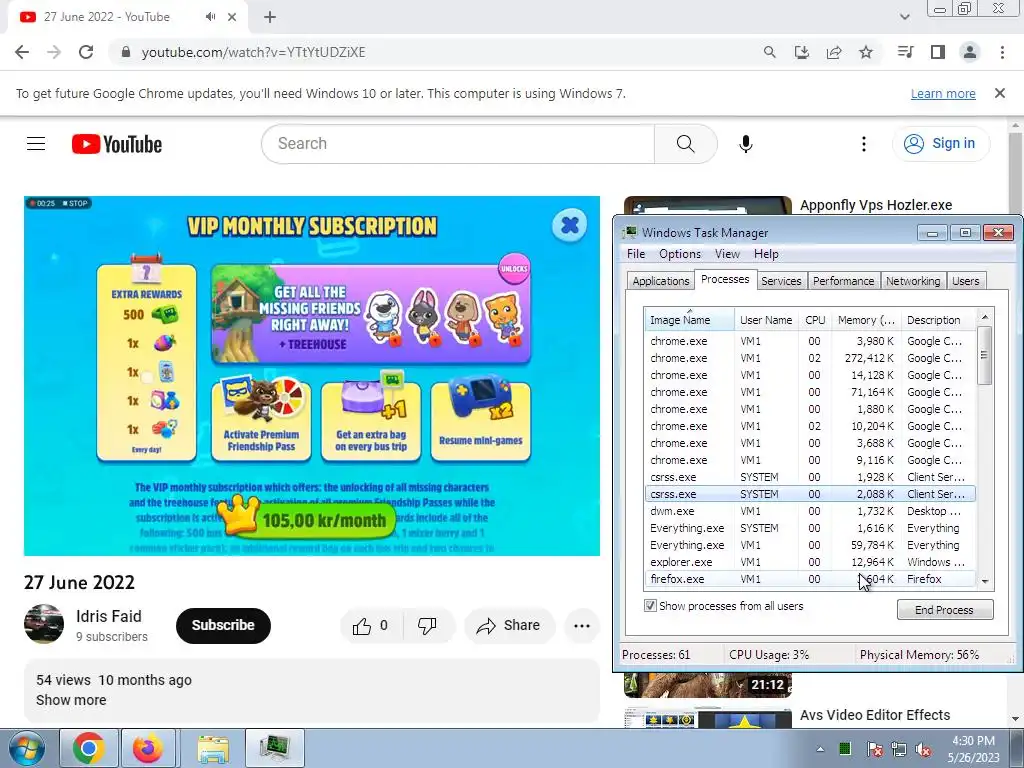
Task: Open Task Manager Help menu
Action: [x=766, y=254]
